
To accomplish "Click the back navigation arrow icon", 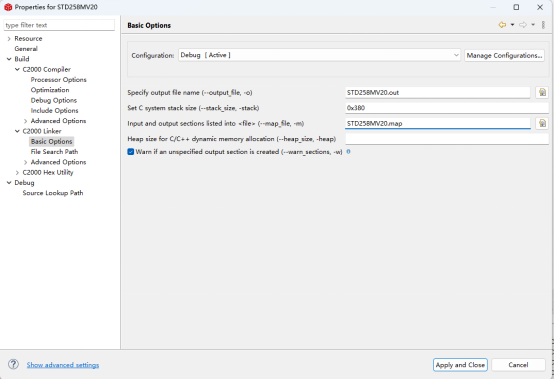I will click(502, 25).
